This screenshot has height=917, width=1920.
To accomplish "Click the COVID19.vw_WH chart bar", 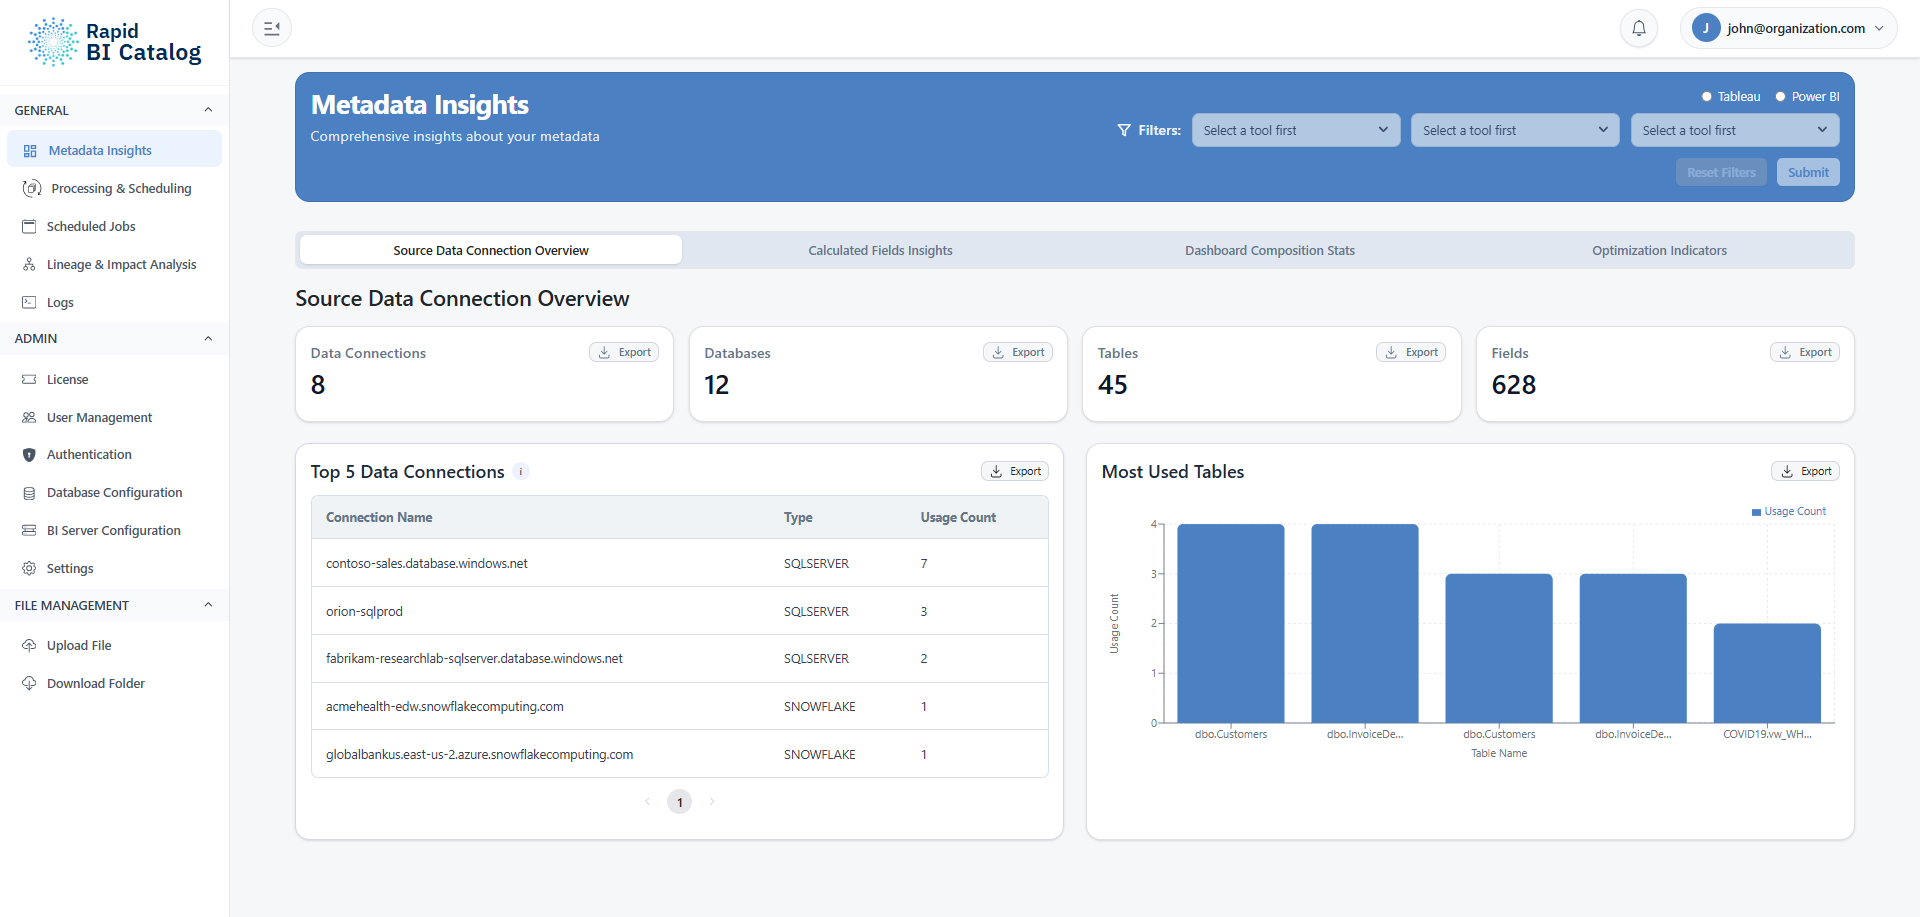I will pos(1767,673).
